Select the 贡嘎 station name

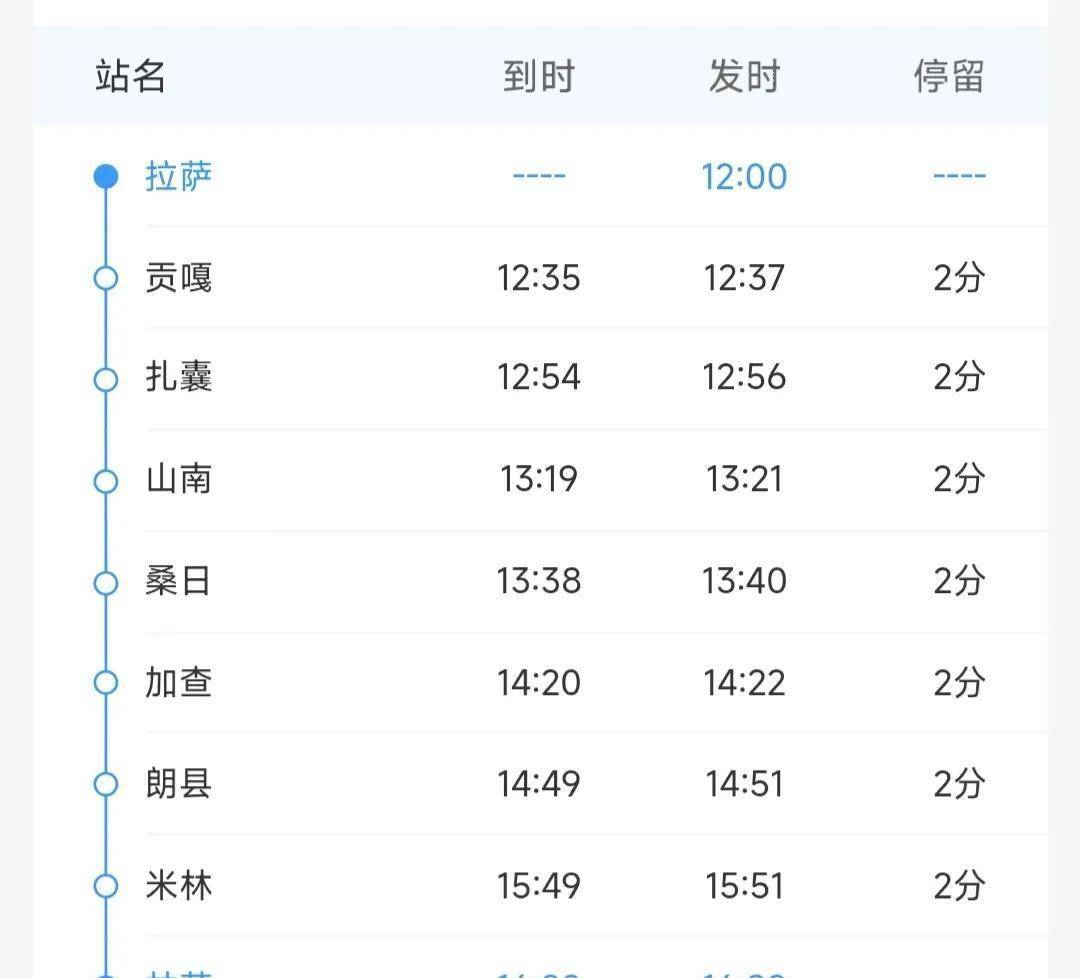pos(179,278)
